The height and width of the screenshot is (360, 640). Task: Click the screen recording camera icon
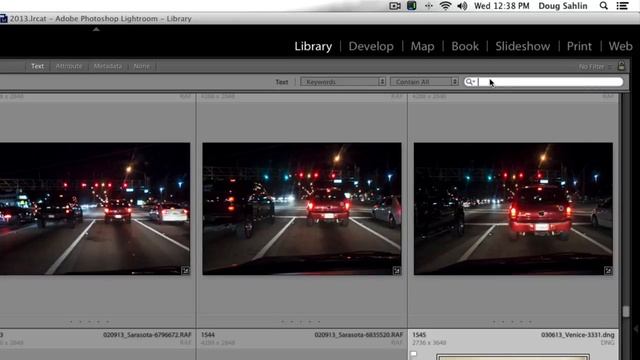[395, 6]
